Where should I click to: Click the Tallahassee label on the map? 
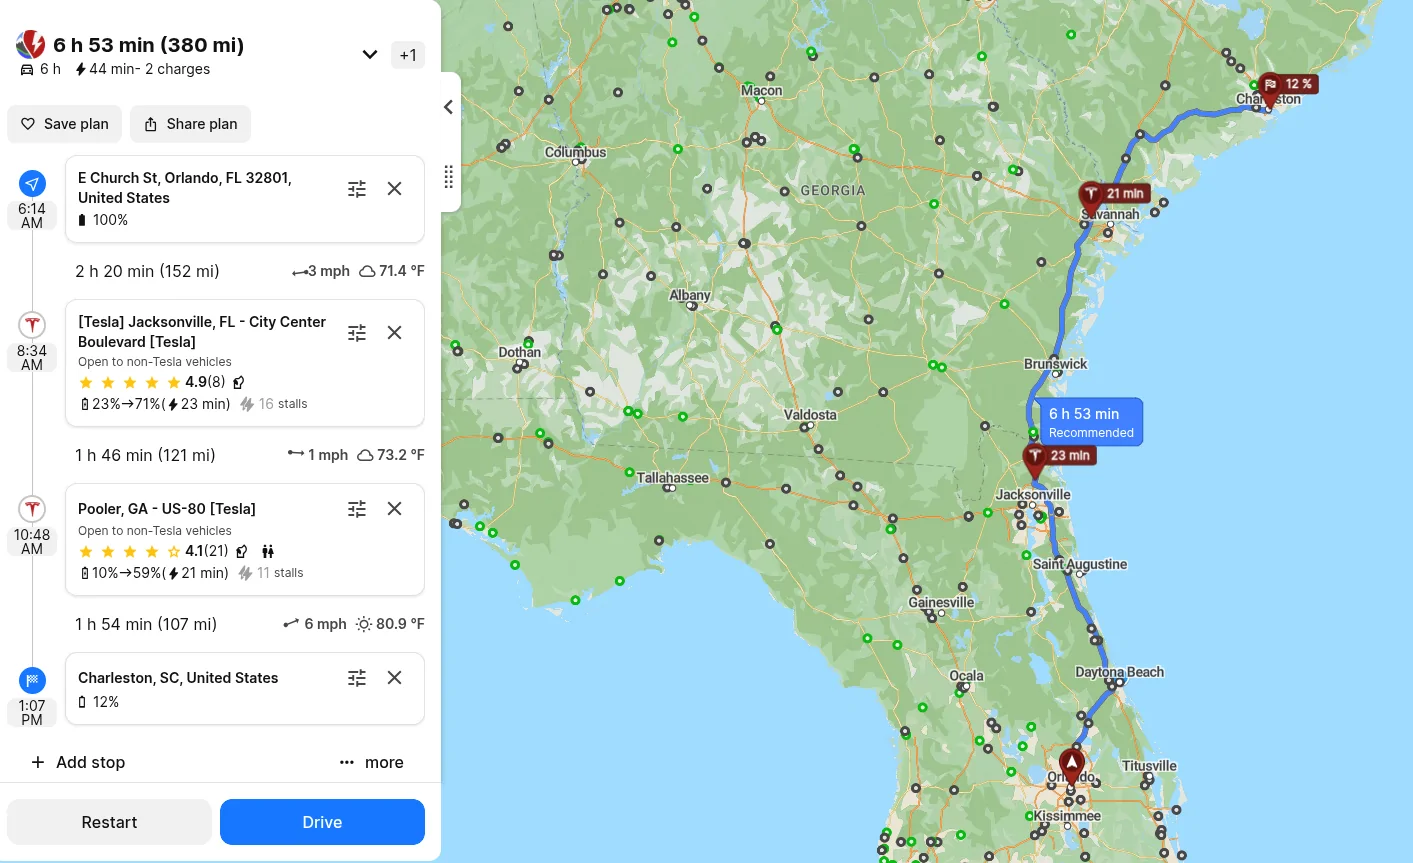click(672, 478)
